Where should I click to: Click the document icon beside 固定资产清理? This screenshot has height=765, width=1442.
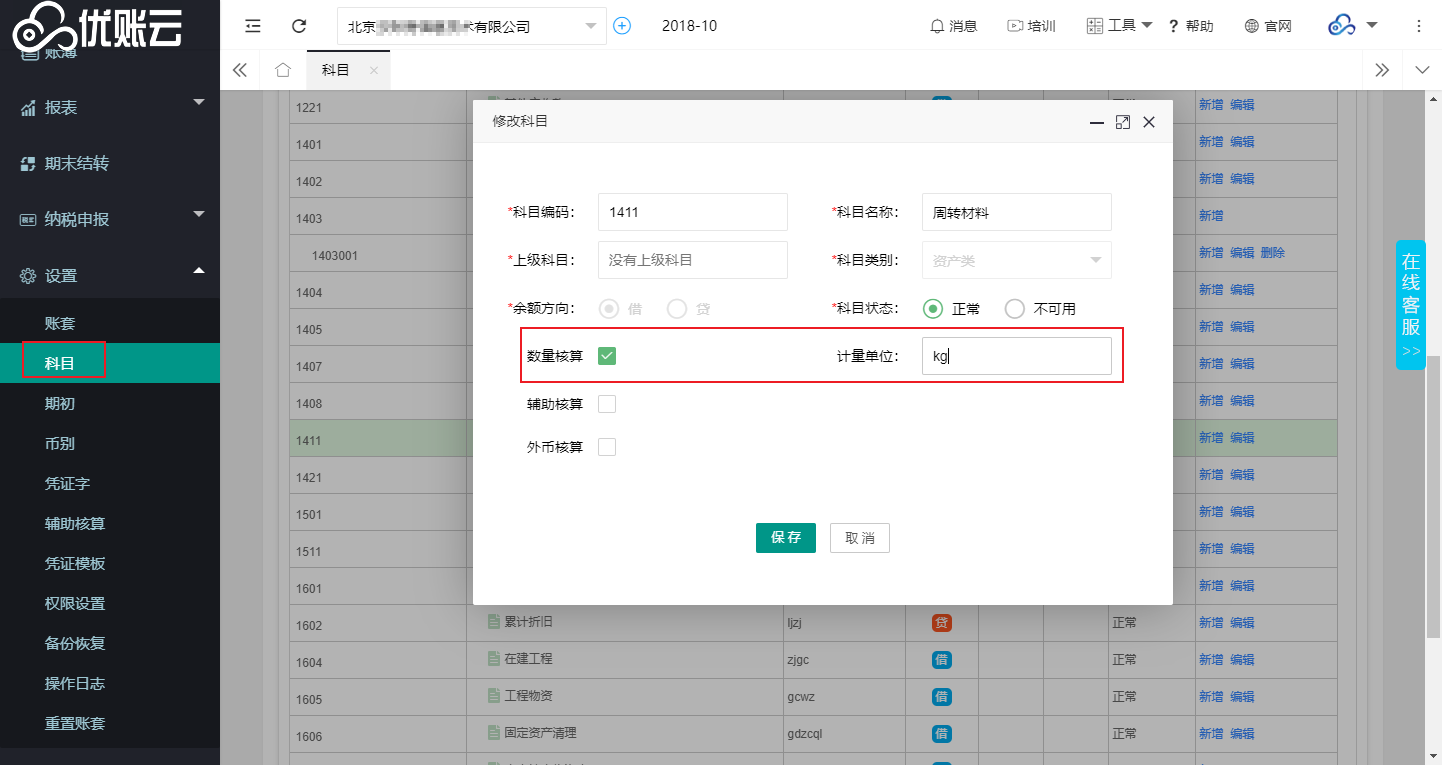tap(493, 732)
